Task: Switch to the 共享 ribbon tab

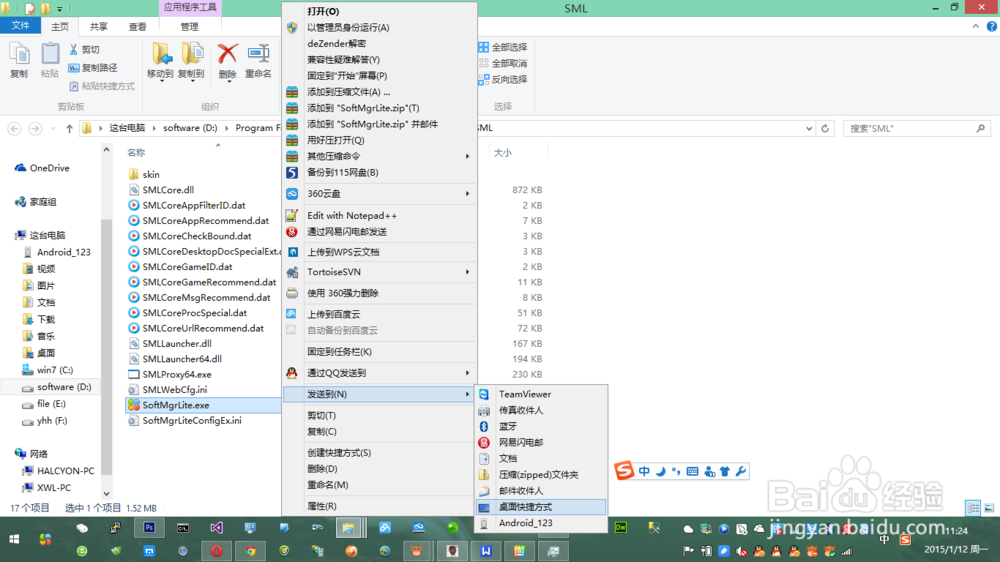Action: click(98, 26)
